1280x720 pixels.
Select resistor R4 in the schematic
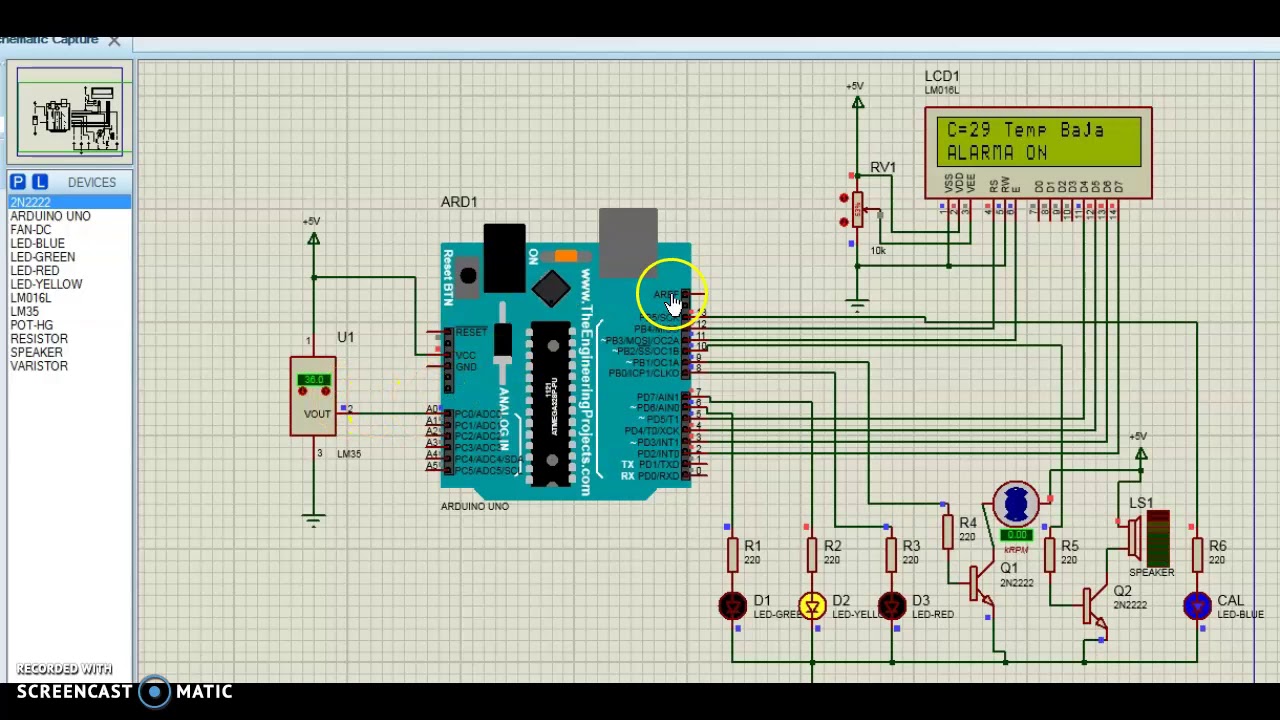pyautogui.click(x=947, y=531)
